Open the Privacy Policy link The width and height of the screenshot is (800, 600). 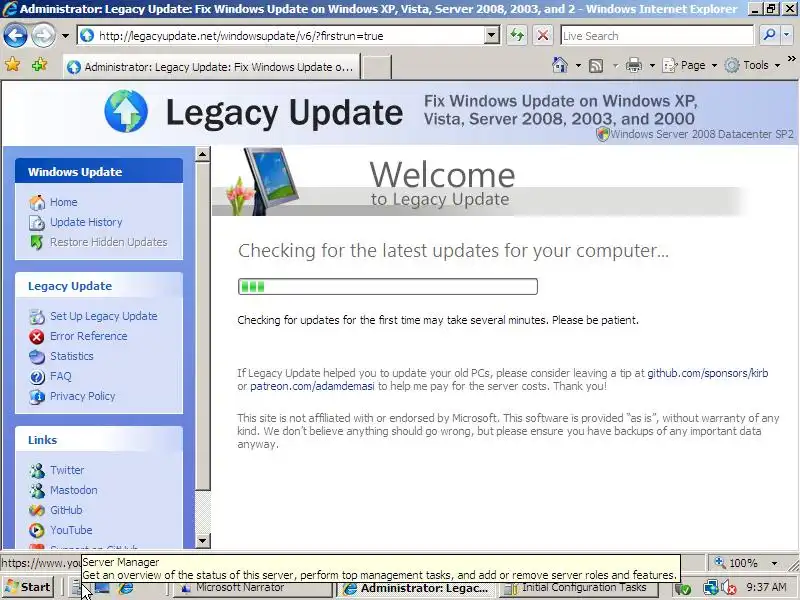83,396
